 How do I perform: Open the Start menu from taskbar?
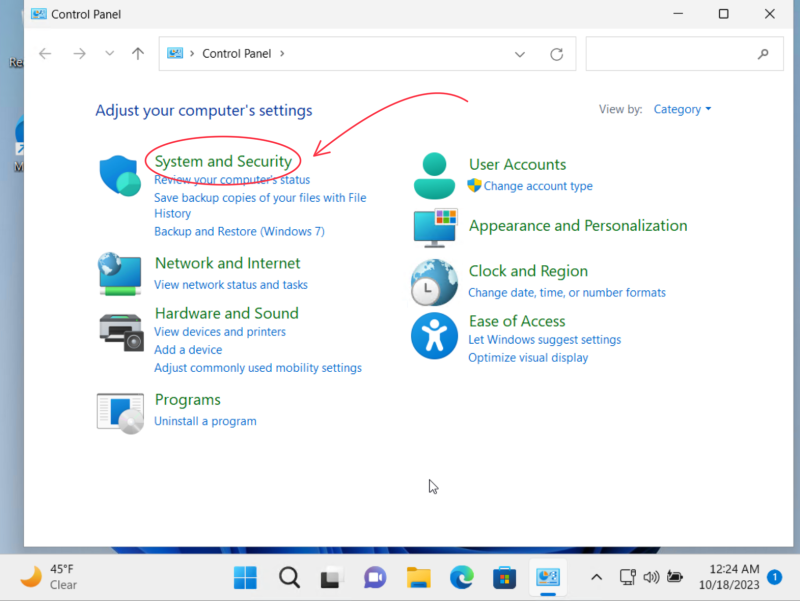(x=244, y=577)
